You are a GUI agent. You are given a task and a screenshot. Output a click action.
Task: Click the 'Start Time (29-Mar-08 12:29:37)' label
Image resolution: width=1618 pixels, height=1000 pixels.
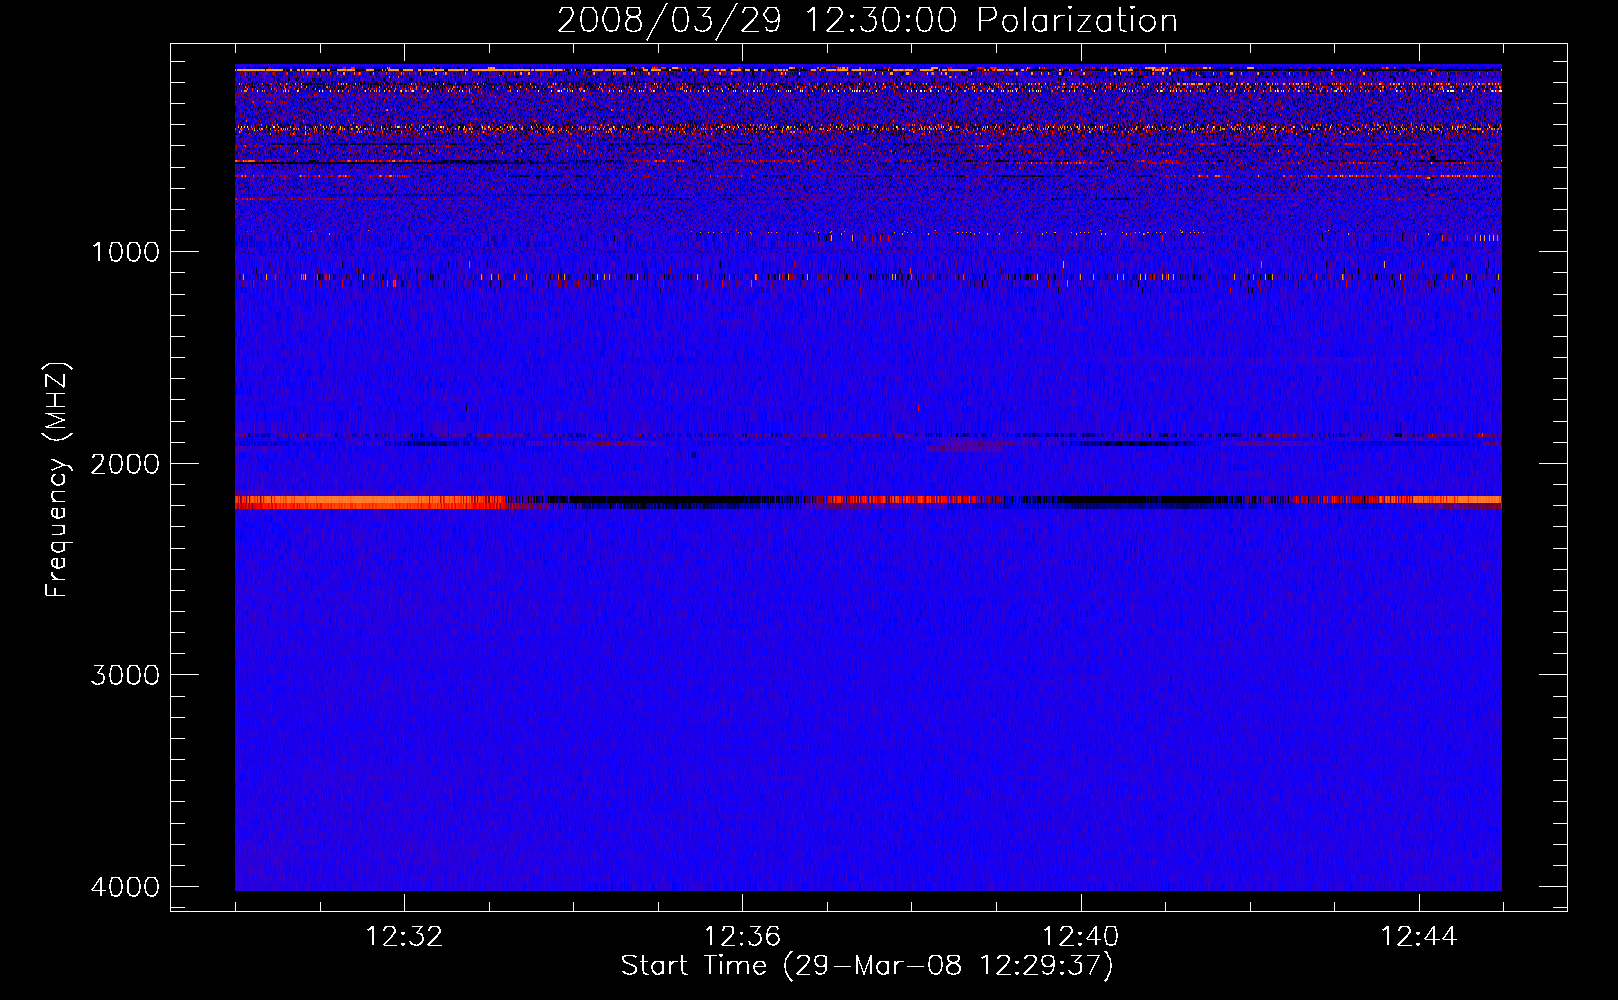click(867, 966)
